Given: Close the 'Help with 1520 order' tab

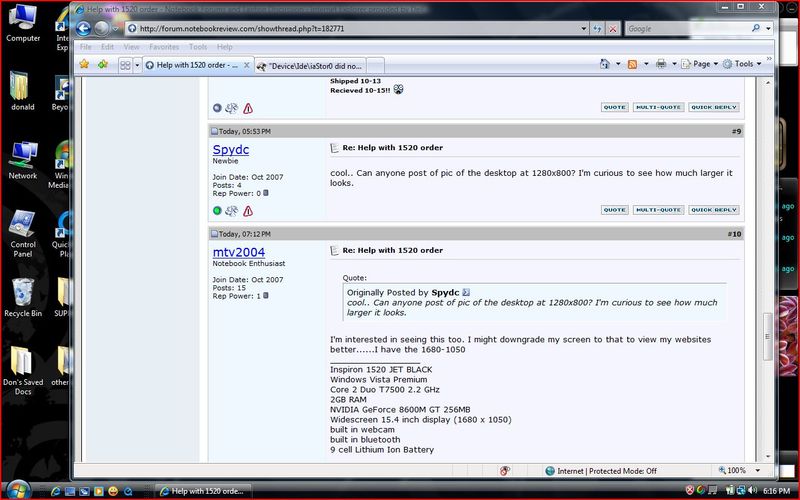Looking at the screenshot, I should [x=246, y=65].
